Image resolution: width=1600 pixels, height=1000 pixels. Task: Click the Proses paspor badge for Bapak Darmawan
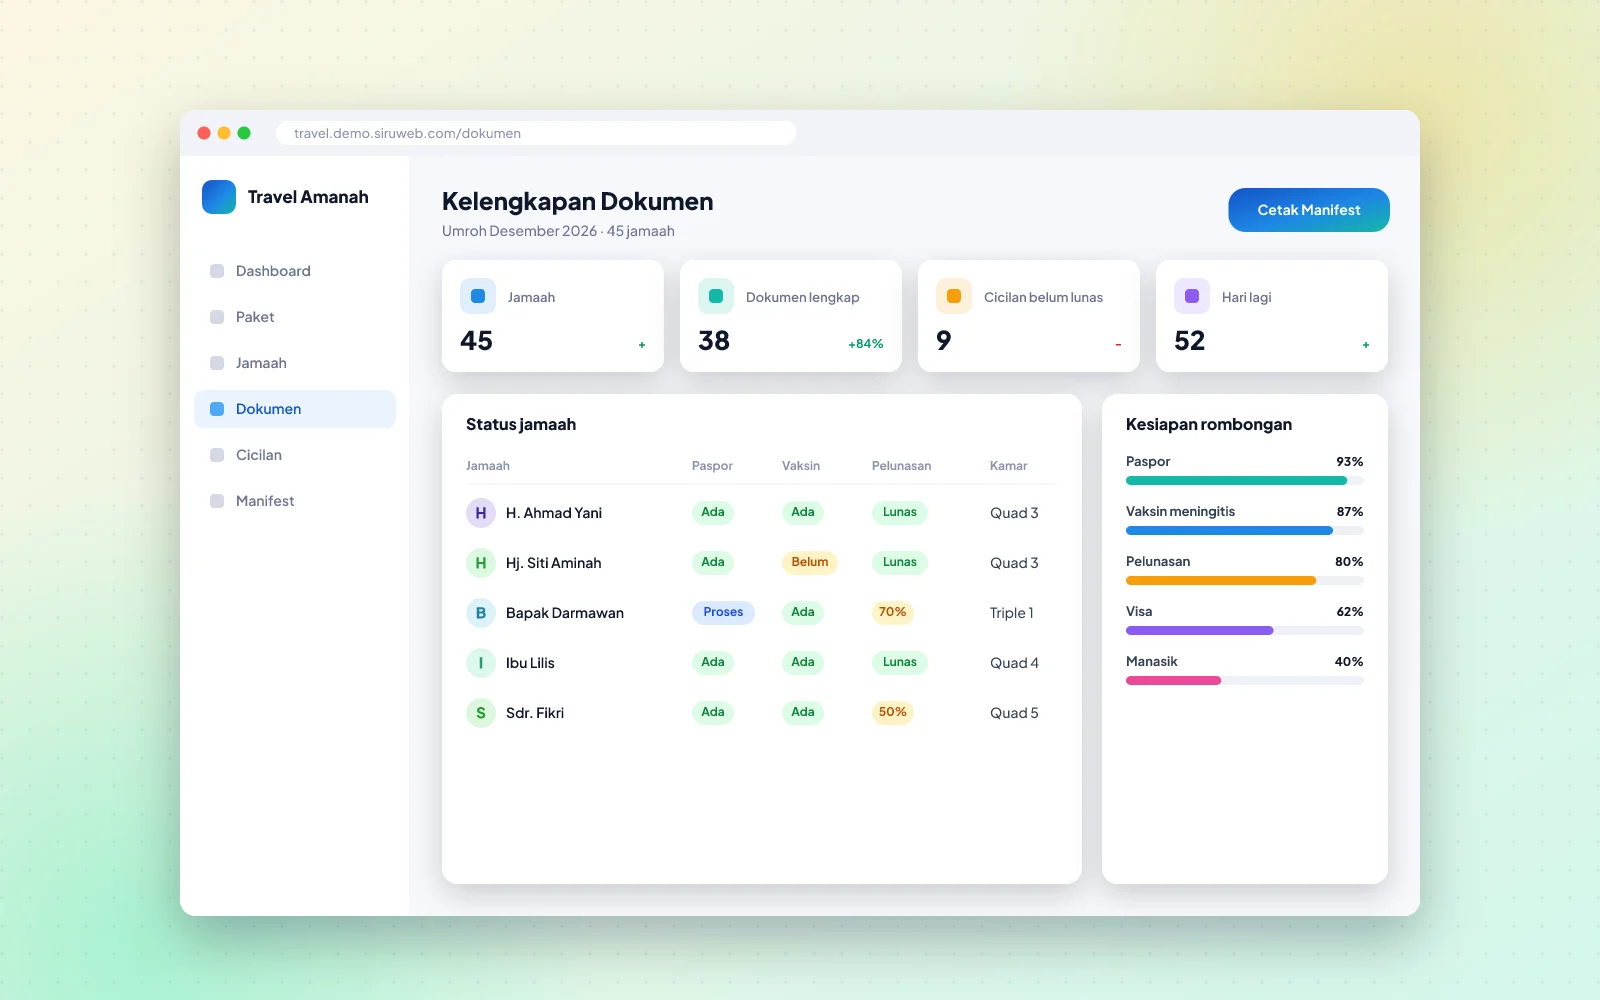pyautogui.click(x=723, y=612)
